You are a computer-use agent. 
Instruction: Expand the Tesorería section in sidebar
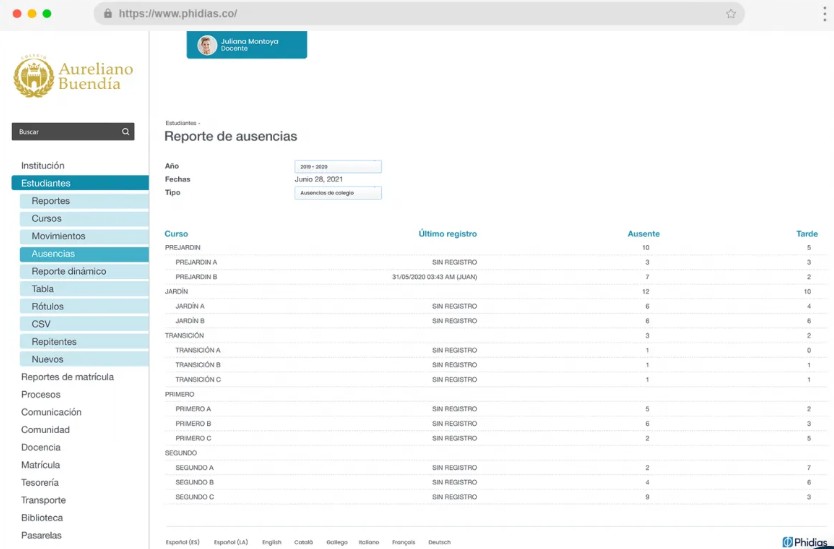coord(40,483)
